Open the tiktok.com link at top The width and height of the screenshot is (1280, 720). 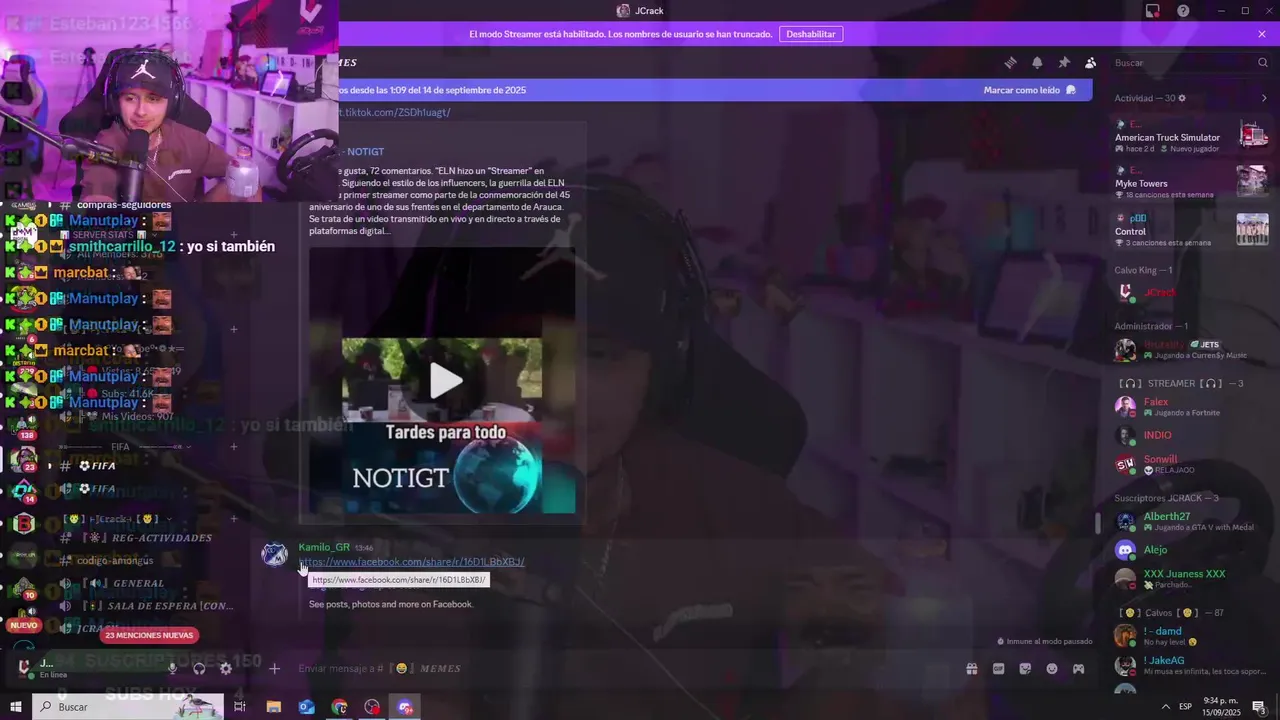(x=394, y=112)
